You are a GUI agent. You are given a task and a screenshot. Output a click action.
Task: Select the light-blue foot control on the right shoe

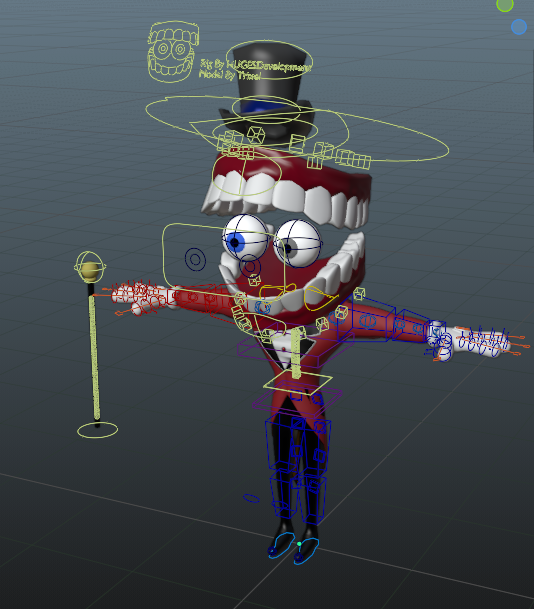coord(306,551)
